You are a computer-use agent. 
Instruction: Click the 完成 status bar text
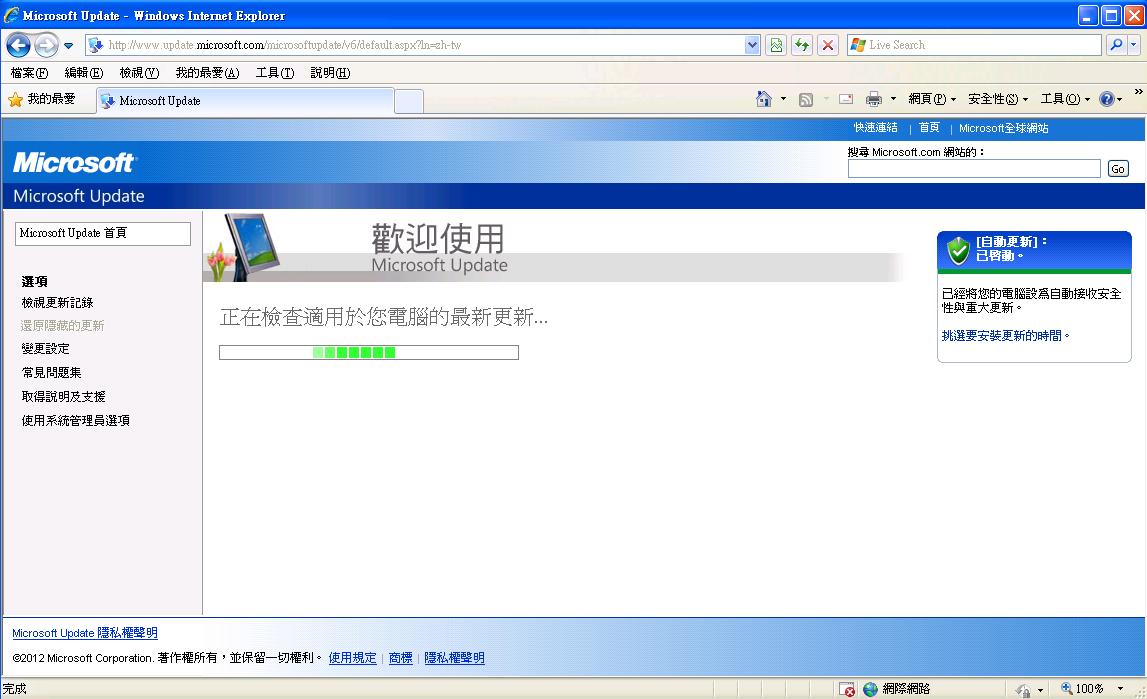pos(15,689)
